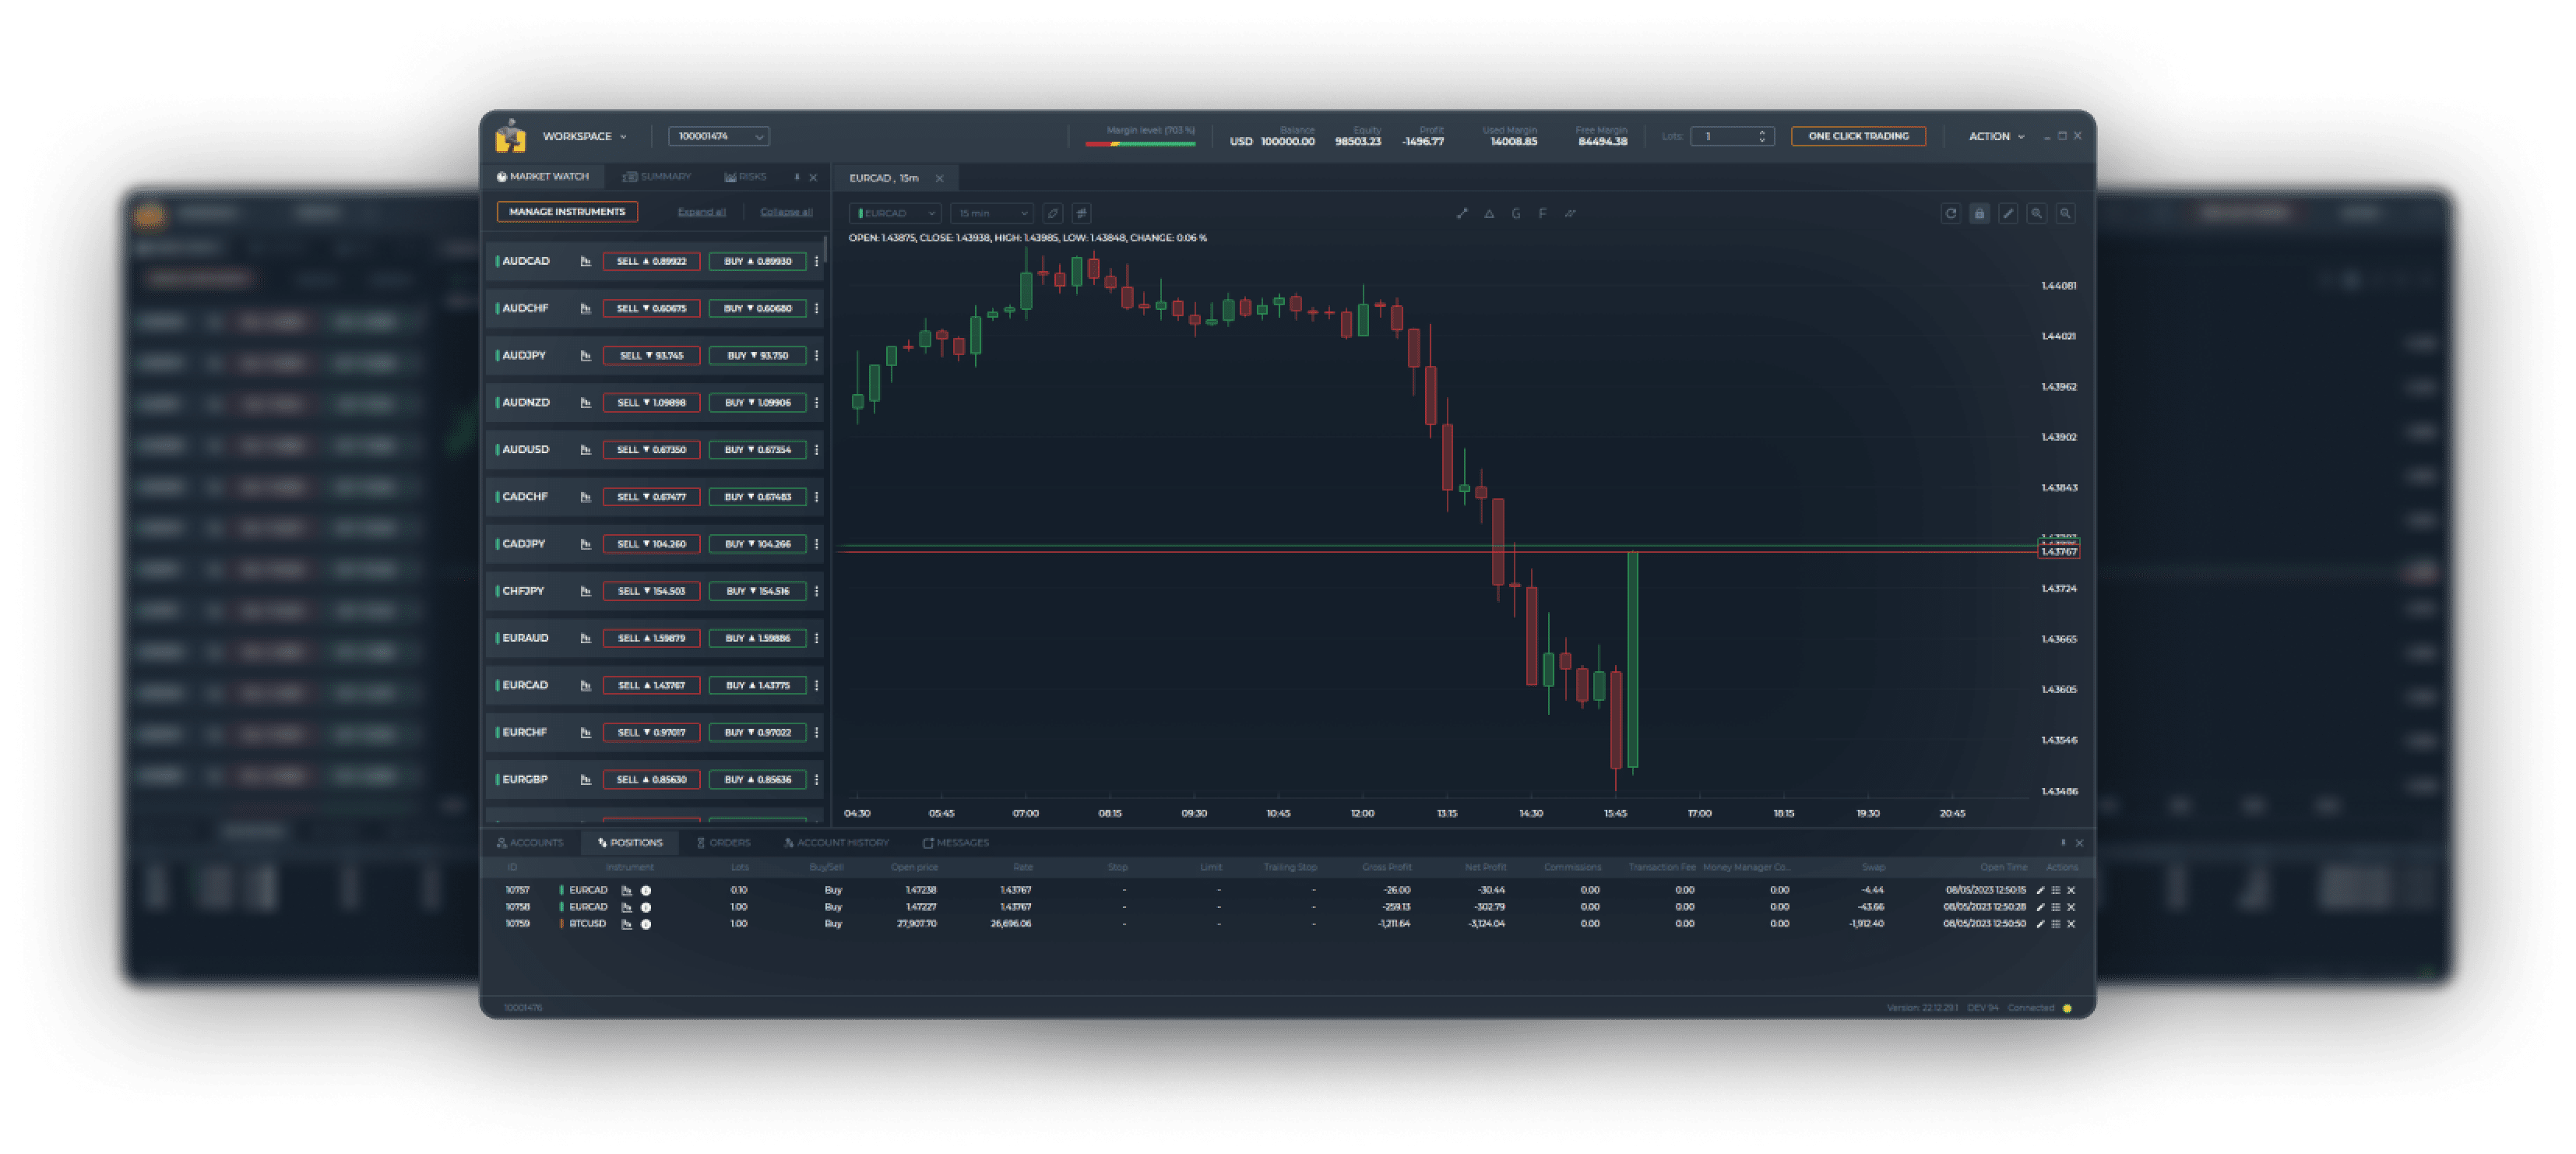Click MANAGE INSTRUMENTS button
The image size is (2576, 1154).
tap(564, 212)
